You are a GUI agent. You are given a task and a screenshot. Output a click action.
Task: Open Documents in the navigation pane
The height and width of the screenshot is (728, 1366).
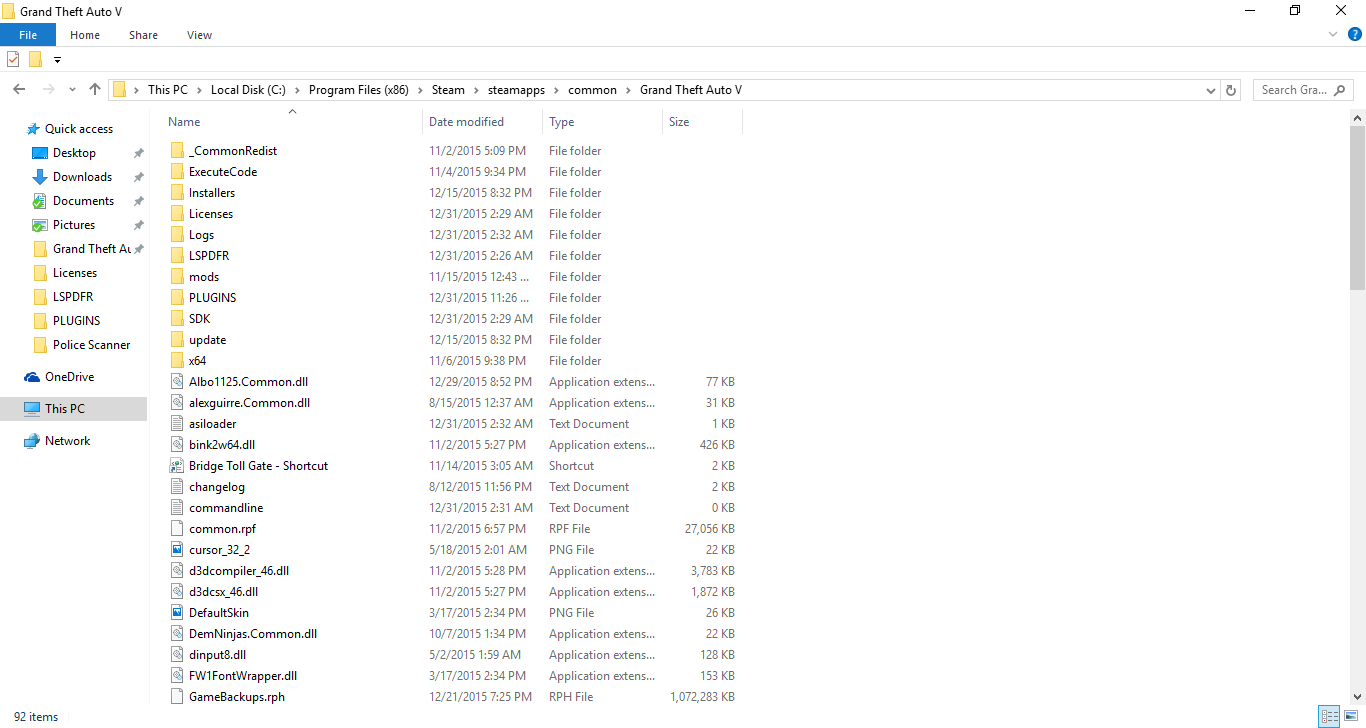point(83,201)
